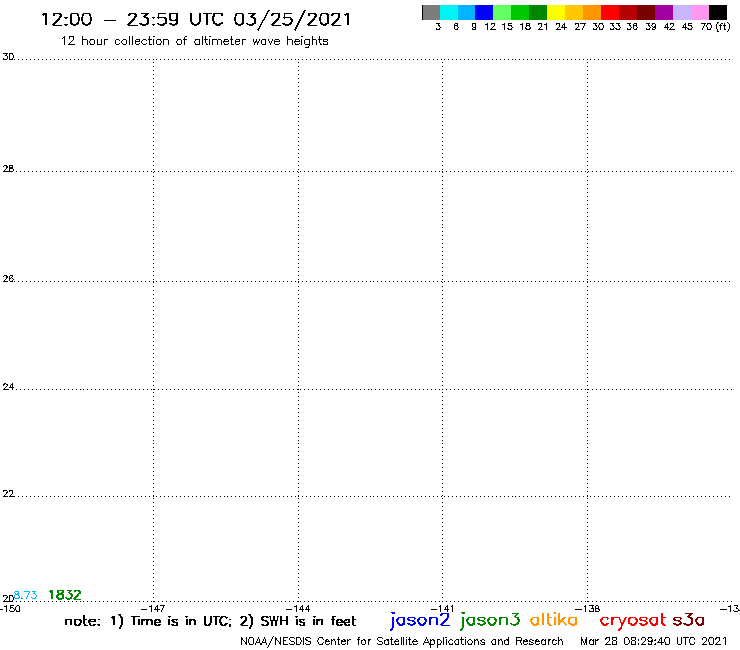The height and width of the screenshot is (650, 740).
Task: Select the 'altika' satellite label
Action: 554,619
